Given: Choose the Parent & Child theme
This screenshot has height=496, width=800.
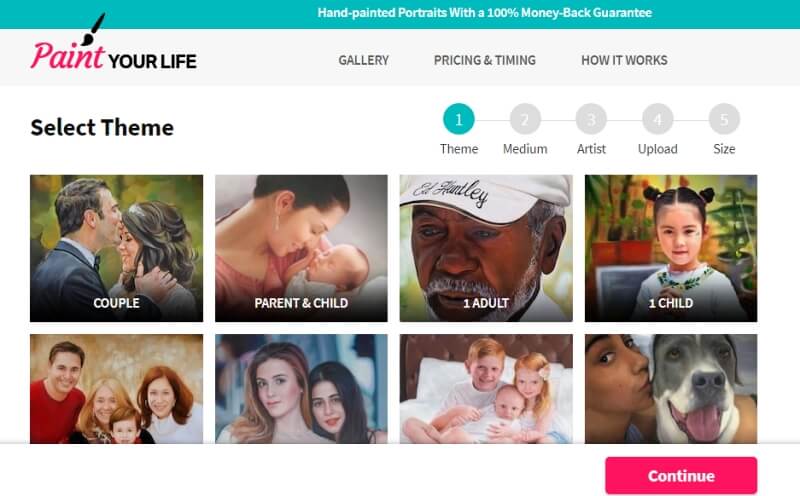Looking at the screenshot, I should [x=301, y=248].
